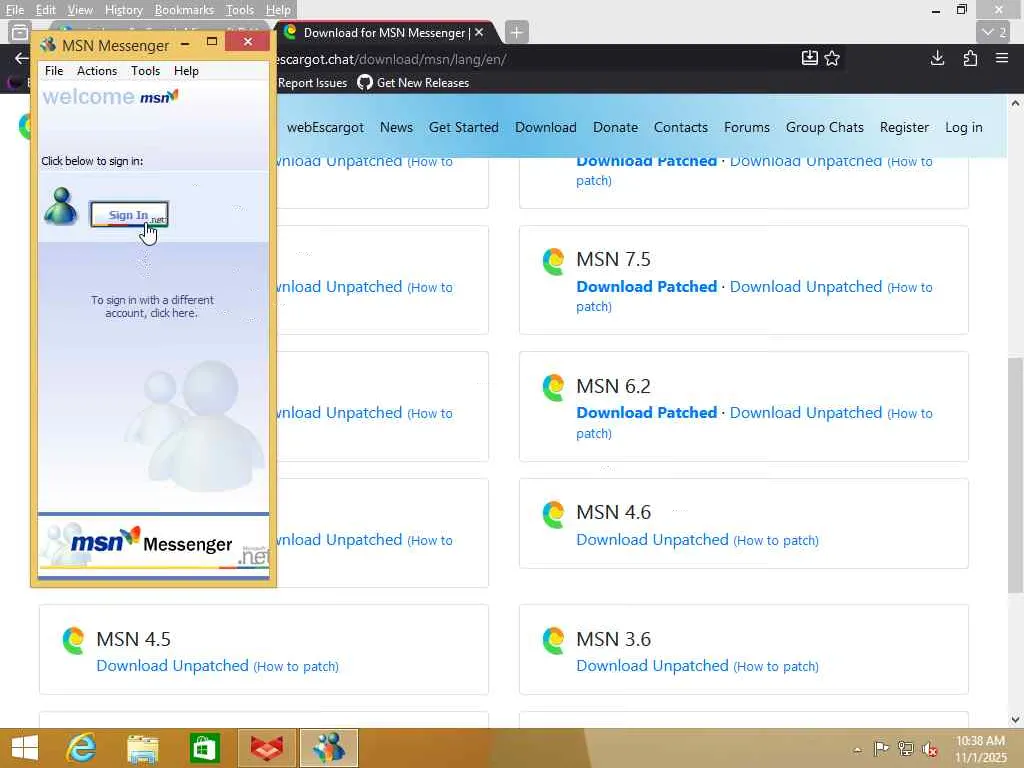The image size is (1024, 768).
Task: Open the webEscargot nav link
Action: click(x=325, y=127)
